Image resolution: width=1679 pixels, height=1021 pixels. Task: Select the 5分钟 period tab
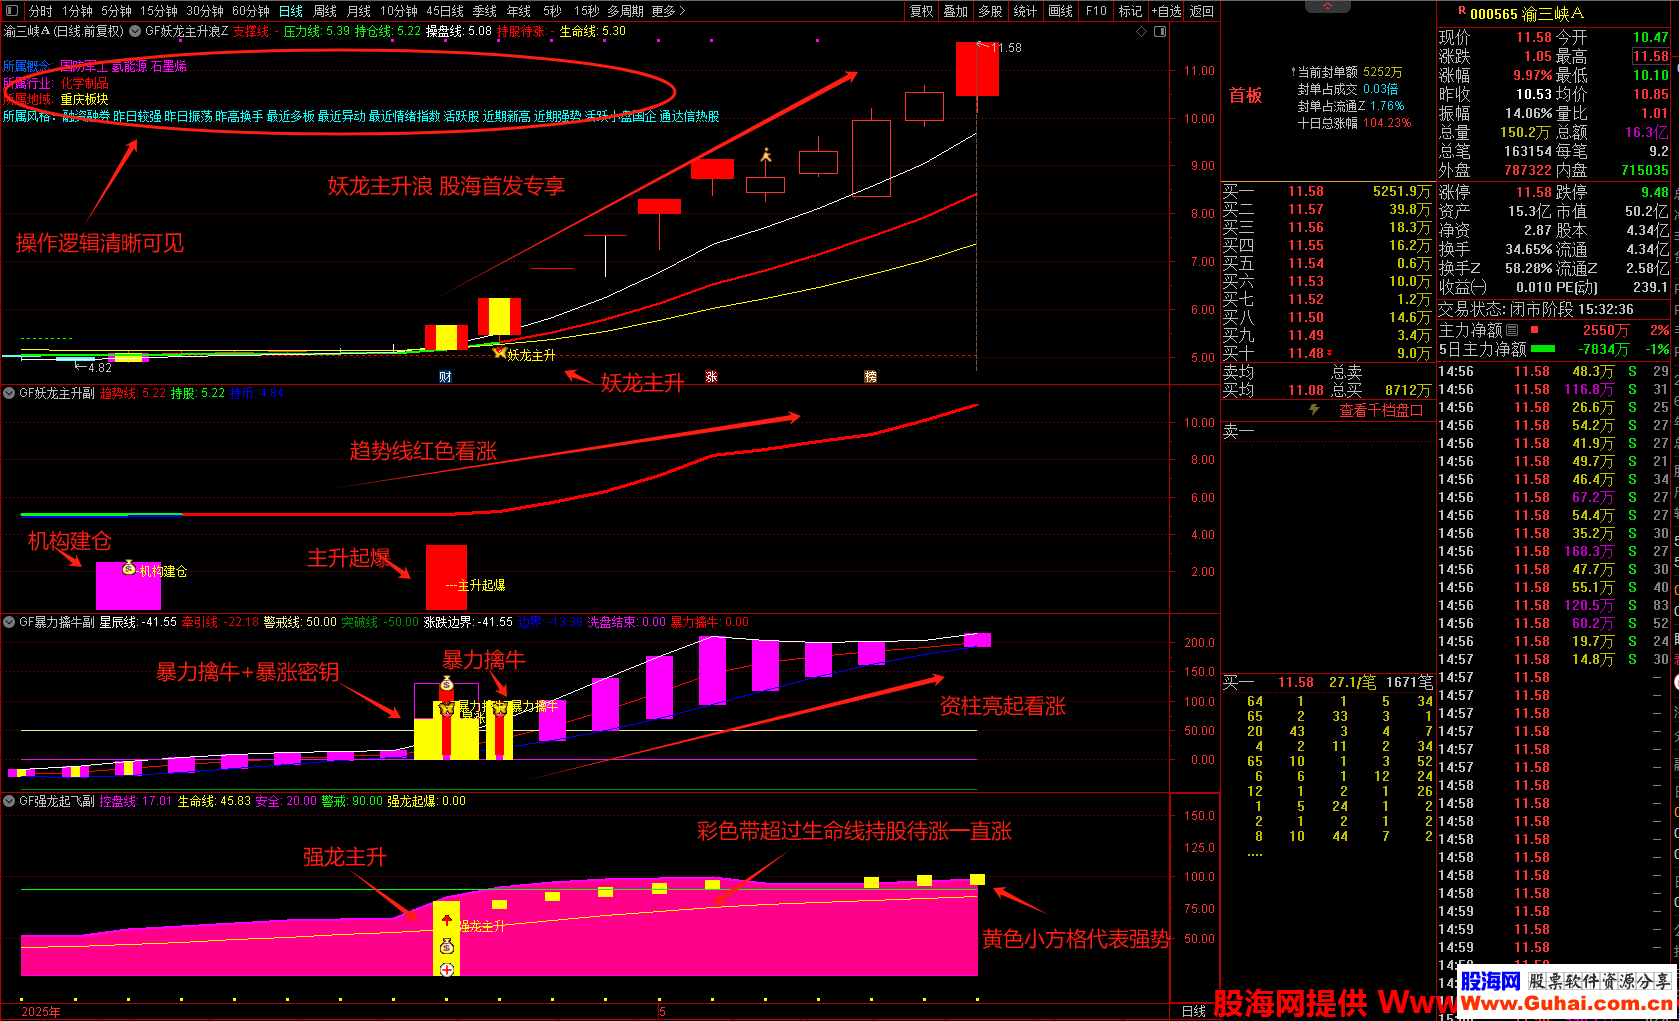116,11
